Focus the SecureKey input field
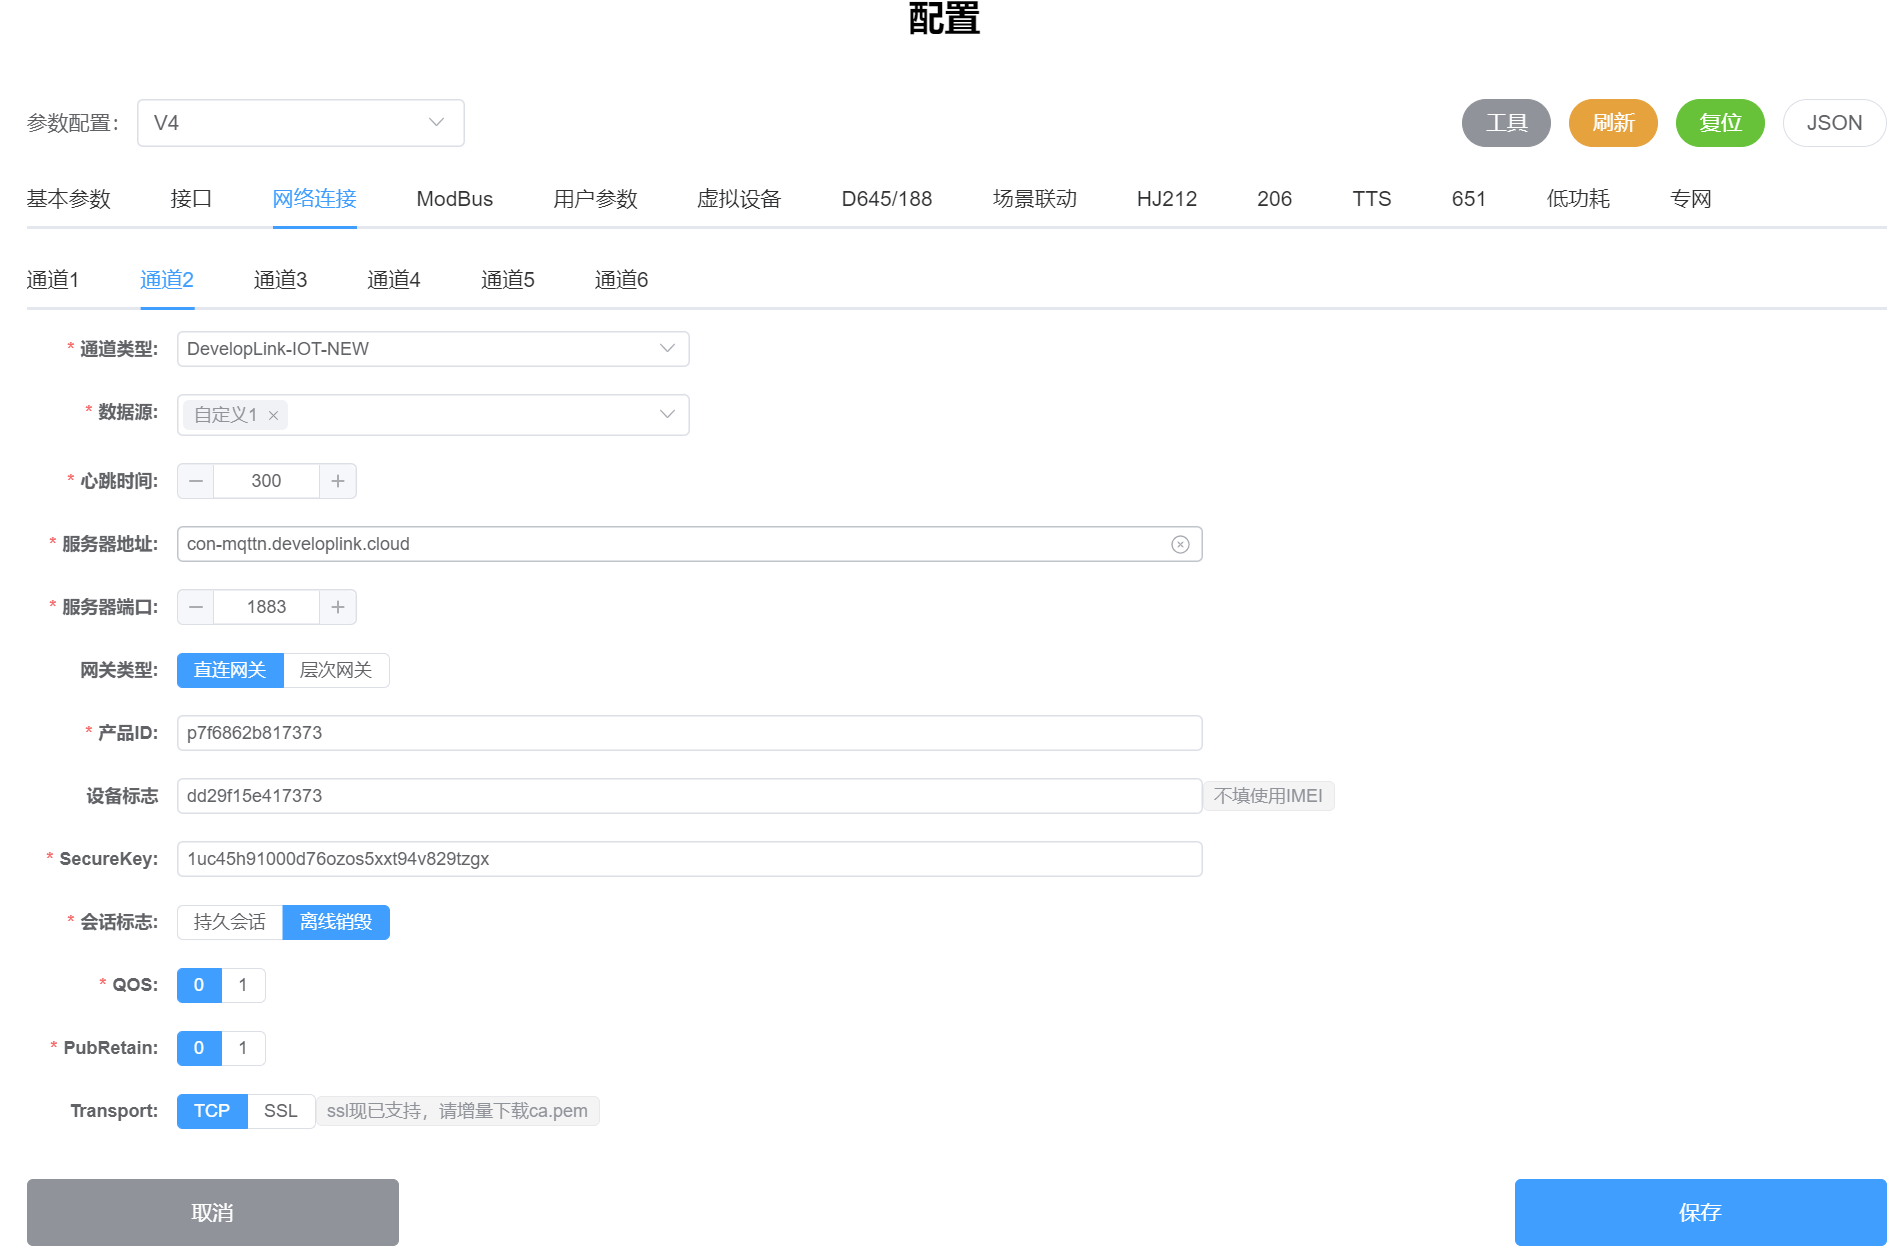This screenshot has height=1253, width=1899. tap(690, 859)
